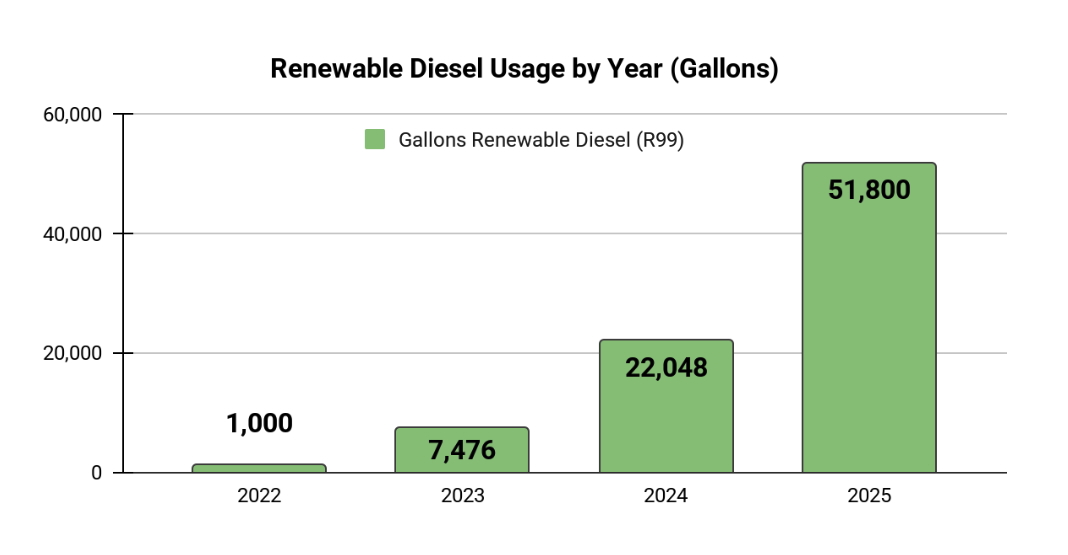Image resolution: width=1068 pixels, height=555 pixels.
Task: Click the x-axis label '2025'
Action: [869, 495]
